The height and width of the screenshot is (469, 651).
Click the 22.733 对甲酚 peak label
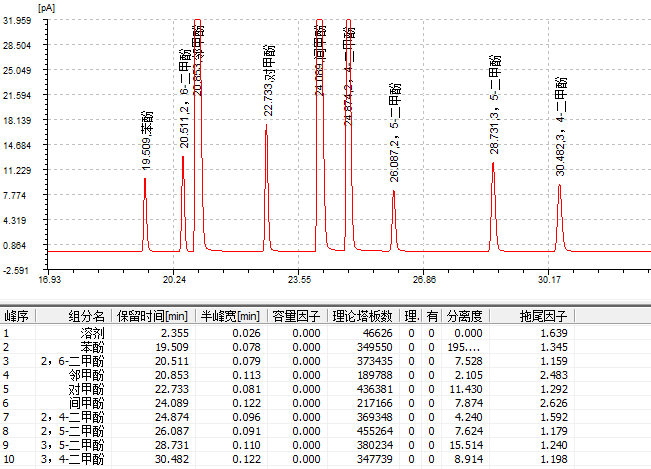269,82
